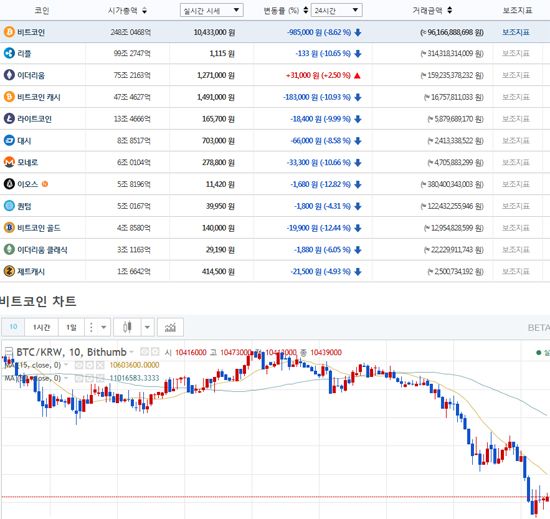Screen dimensions: 550x519
Task: Click the Bitcoin coin icon in the 비트코인 row
Action: coord(9,32)
